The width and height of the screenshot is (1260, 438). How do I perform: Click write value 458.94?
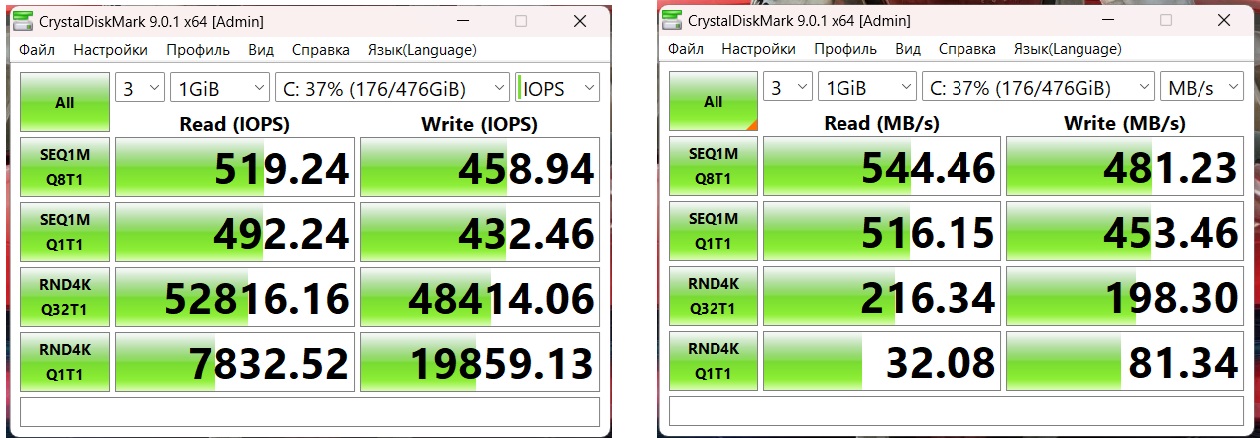point(480,167)
